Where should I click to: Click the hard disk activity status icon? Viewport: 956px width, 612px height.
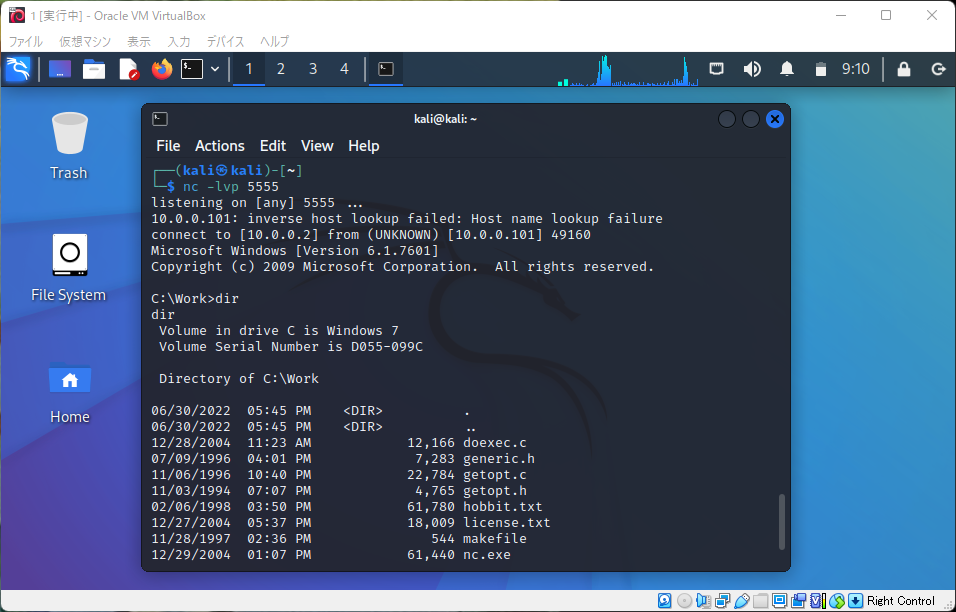pyautogui.click(x=665, y=600)
